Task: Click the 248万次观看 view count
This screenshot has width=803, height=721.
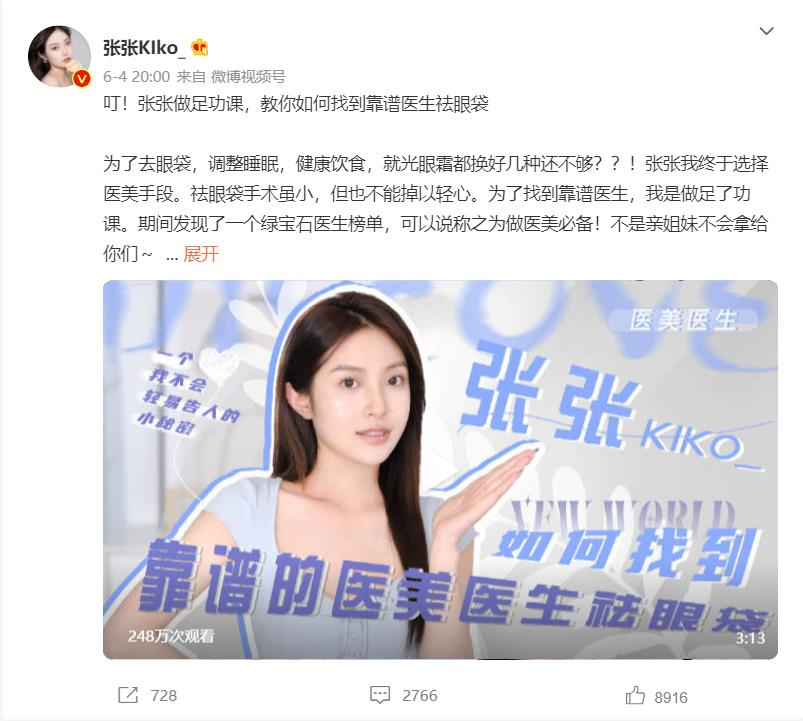Action: (171, 636)
